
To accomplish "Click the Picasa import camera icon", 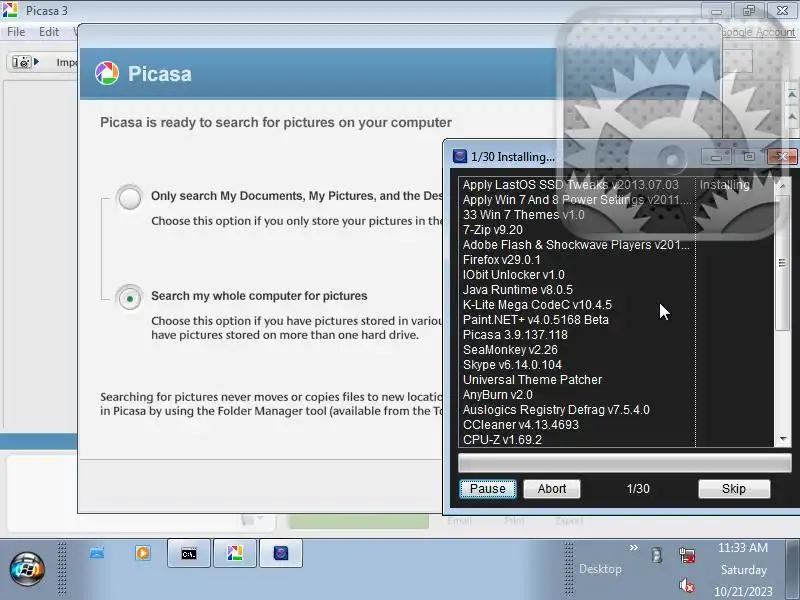I will pyautogui.click(x=24, y=62).
